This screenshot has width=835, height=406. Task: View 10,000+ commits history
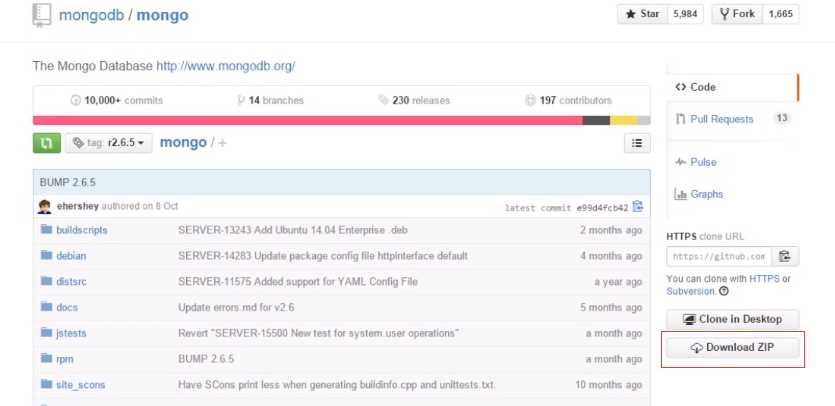coord(117,100)
